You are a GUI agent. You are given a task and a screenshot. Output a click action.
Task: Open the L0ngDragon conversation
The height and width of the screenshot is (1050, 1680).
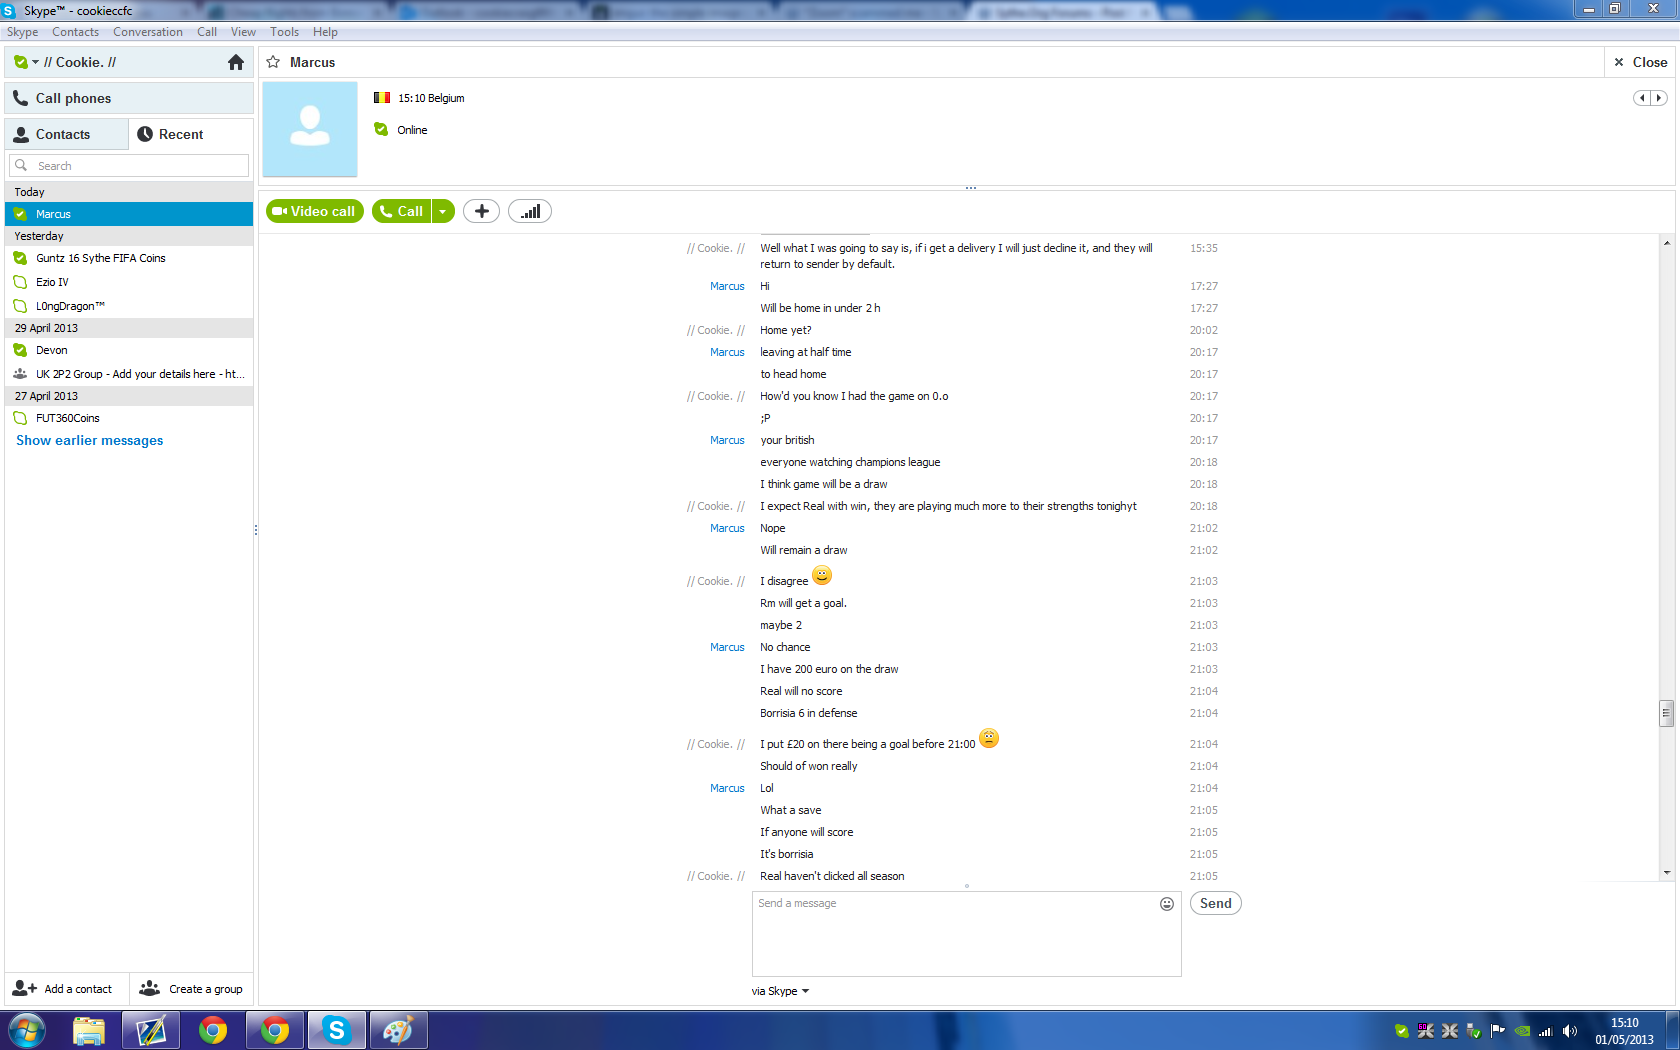pos(129,306)
